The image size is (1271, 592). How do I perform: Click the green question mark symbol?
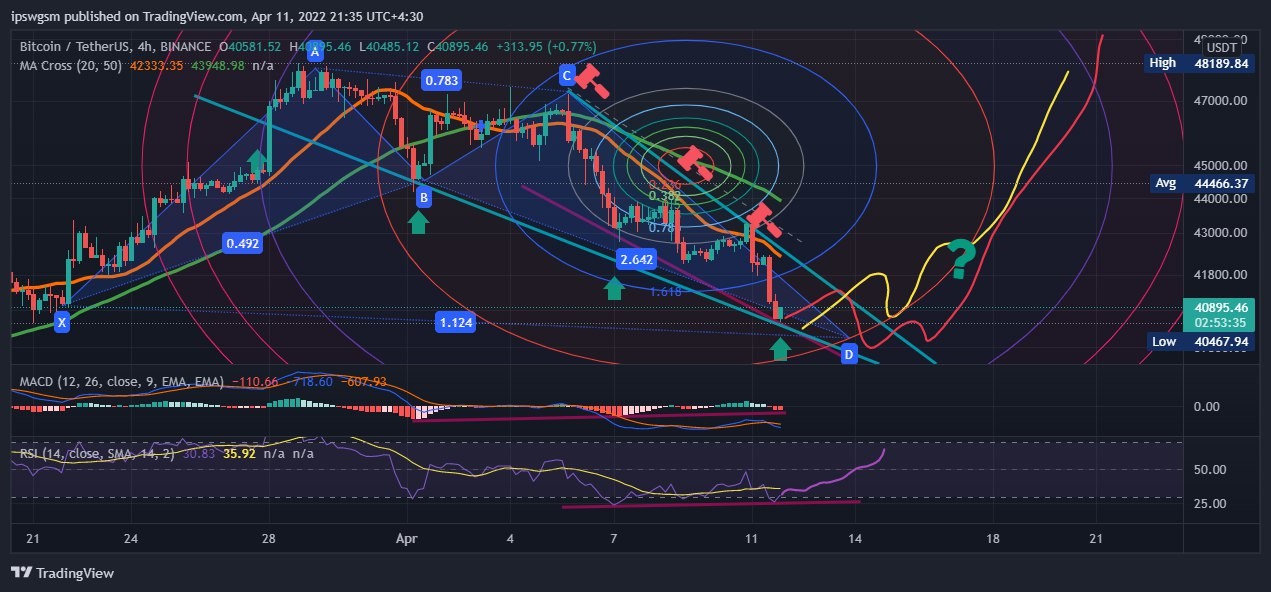point(960,259)
